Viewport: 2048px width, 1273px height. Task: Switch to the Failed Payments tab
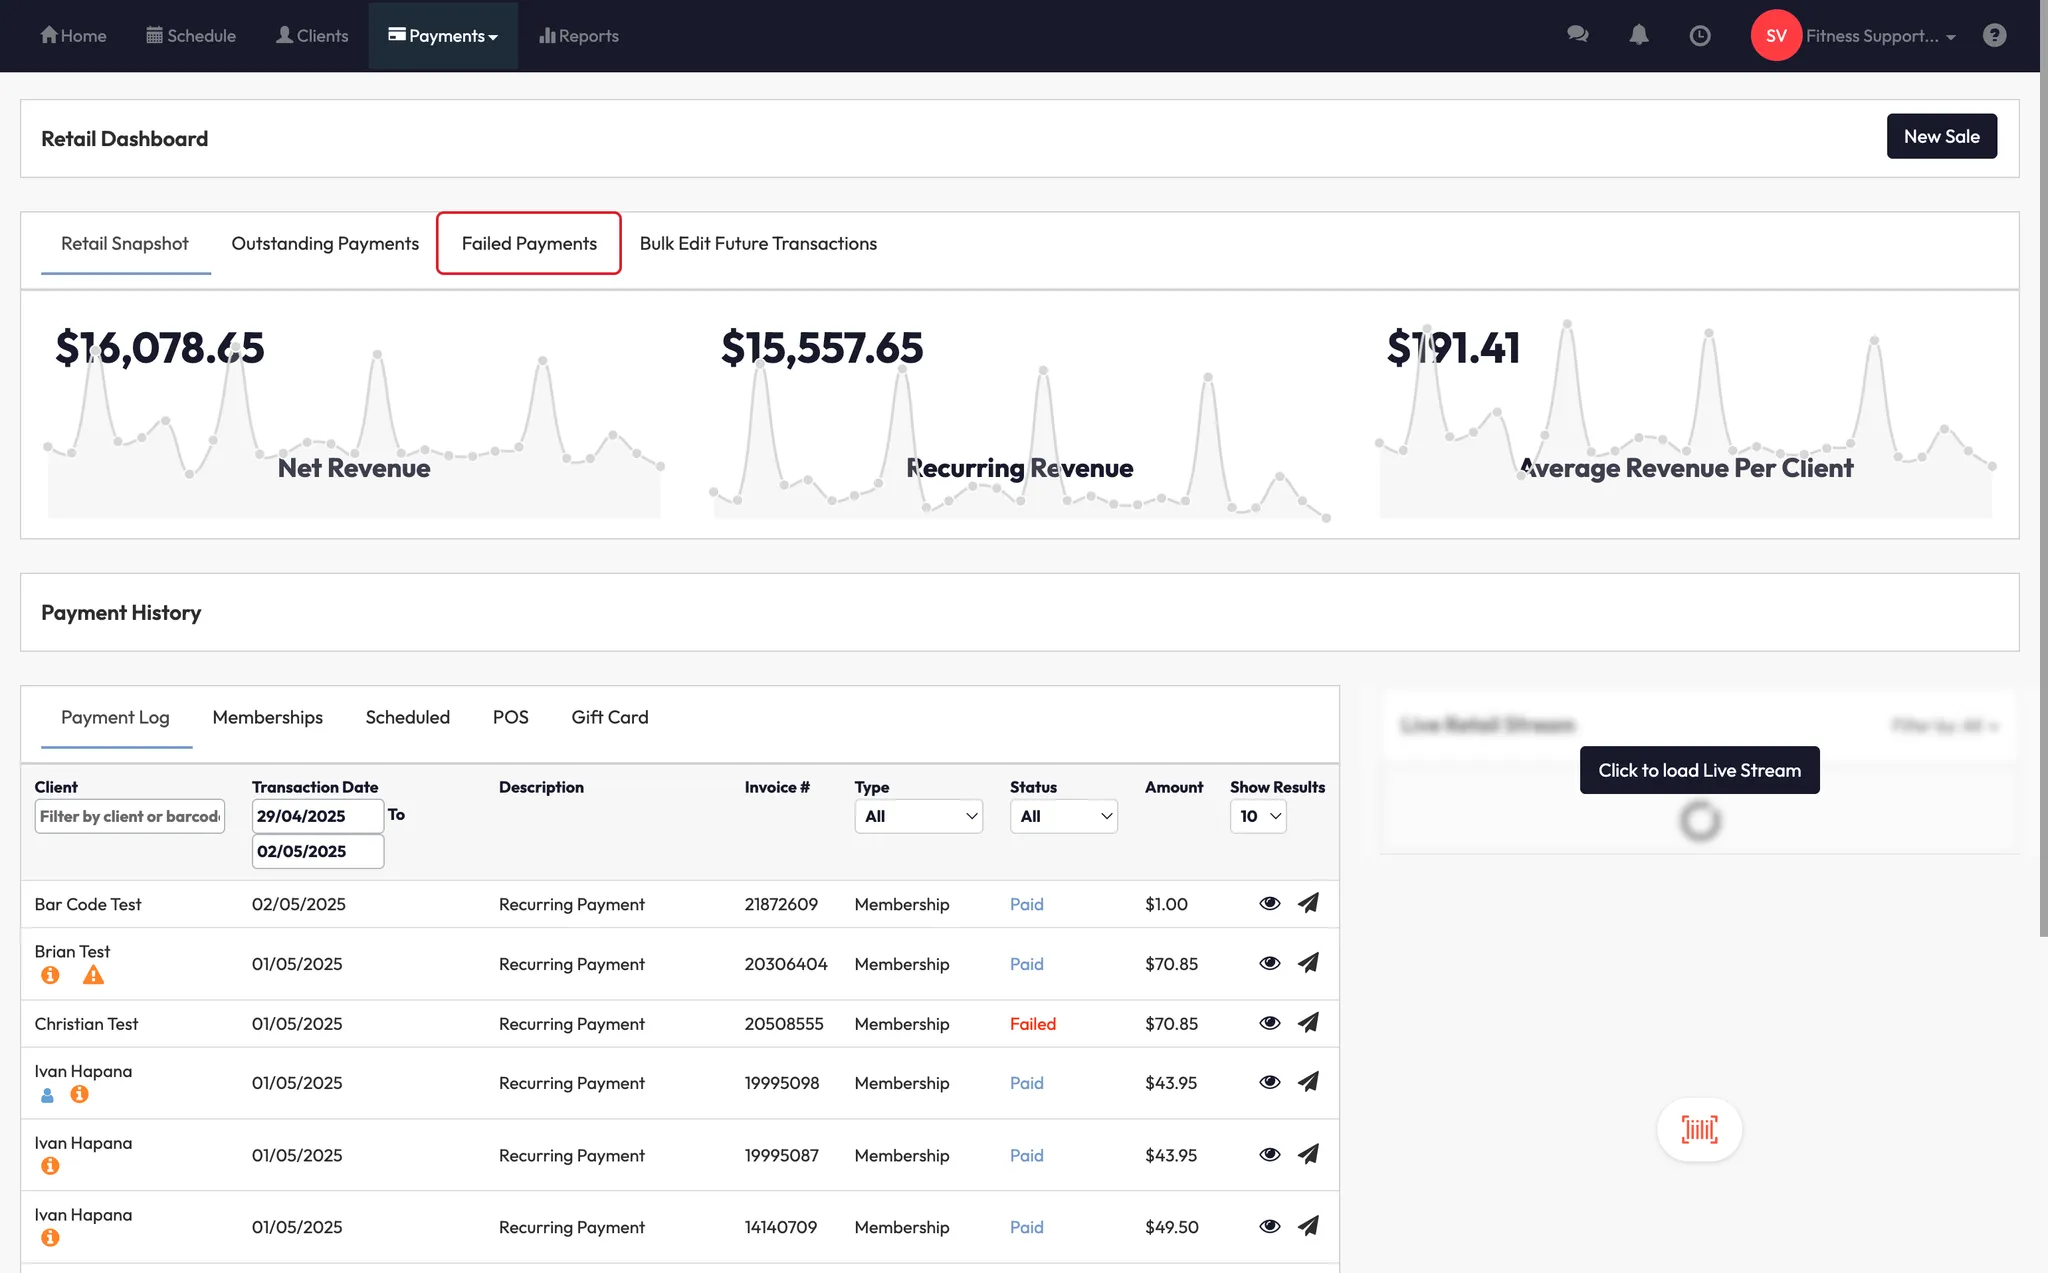[529, 243]
